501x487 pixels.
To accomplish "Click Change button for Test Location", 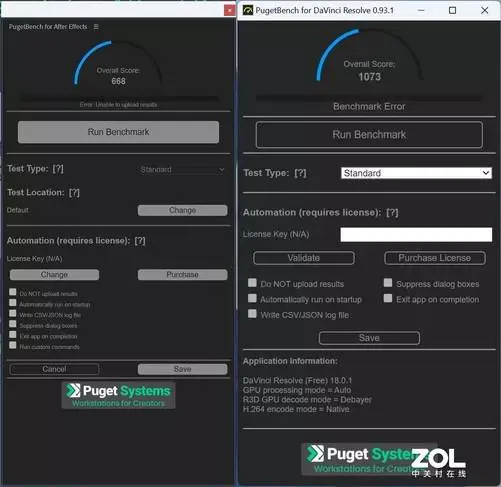I will click(182, 210).
